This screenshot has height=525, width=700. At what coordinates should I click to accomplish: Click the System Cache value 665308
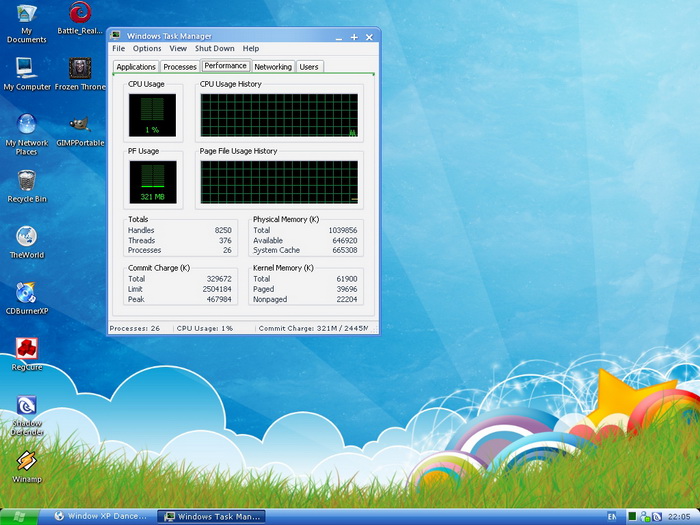345,250
